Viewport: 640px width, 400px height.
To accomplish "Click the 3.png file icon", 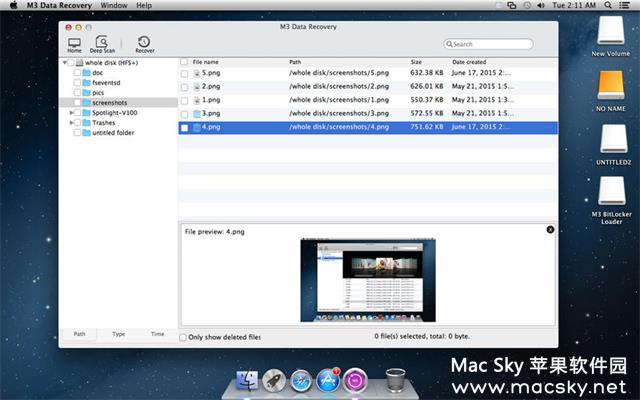I will 197,113.
